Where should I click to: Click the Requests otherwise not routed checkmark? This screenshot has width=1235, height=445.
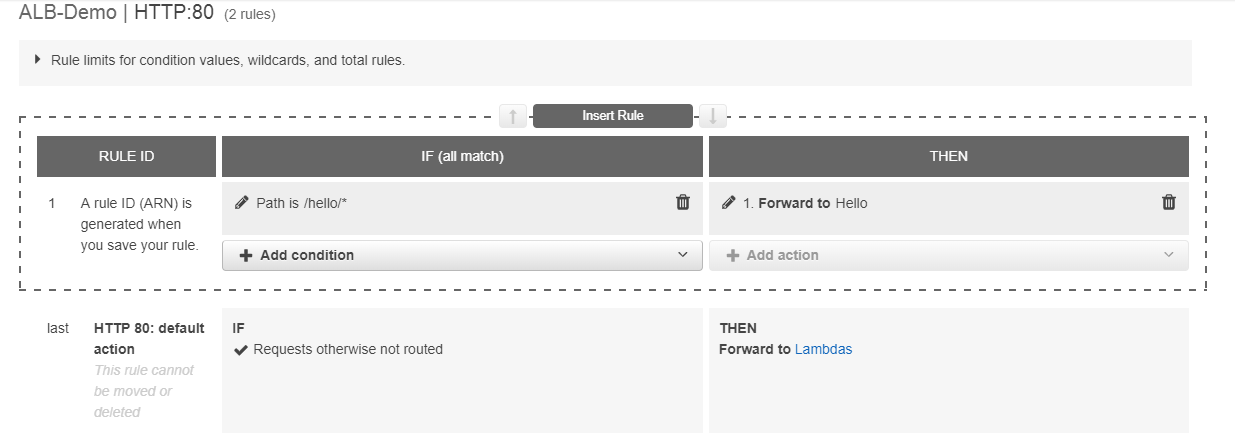click(240, 349)
